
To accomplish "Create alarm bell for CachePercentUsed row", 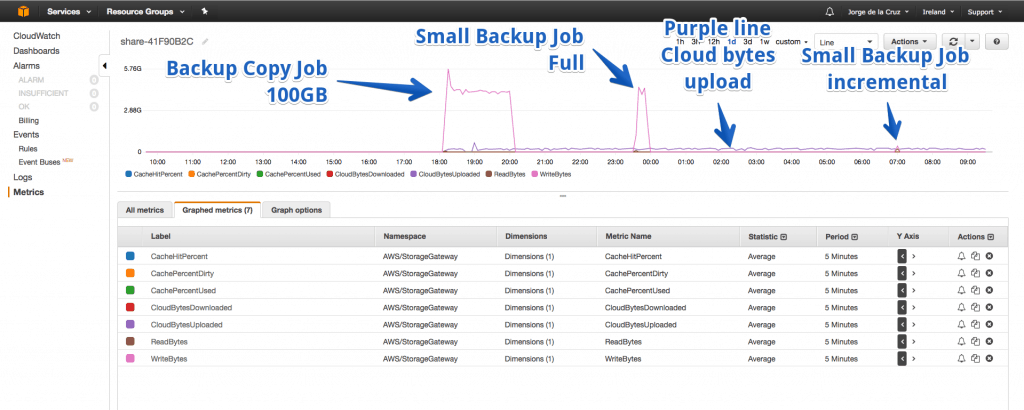I will 961,291.
